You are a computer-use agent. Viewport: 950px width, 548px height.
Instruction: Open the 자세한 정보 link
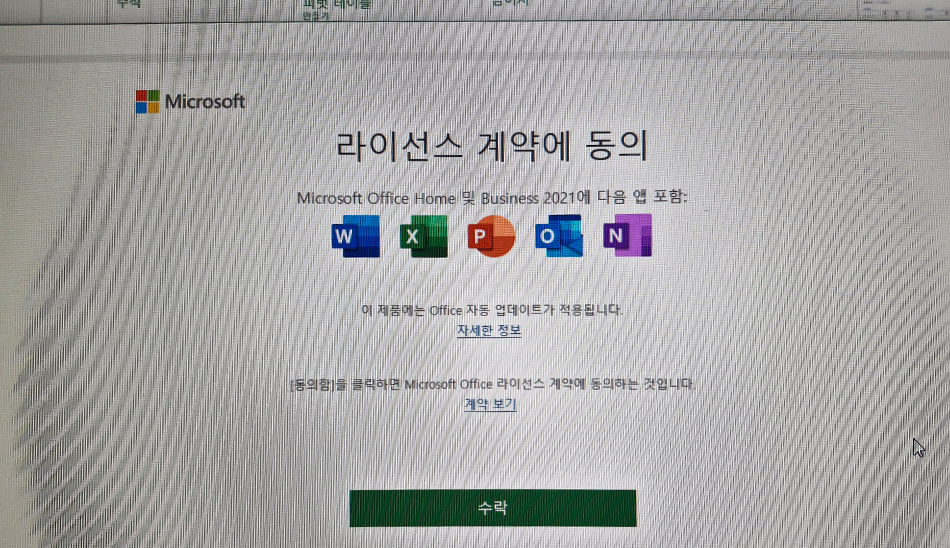pos(489,330)
